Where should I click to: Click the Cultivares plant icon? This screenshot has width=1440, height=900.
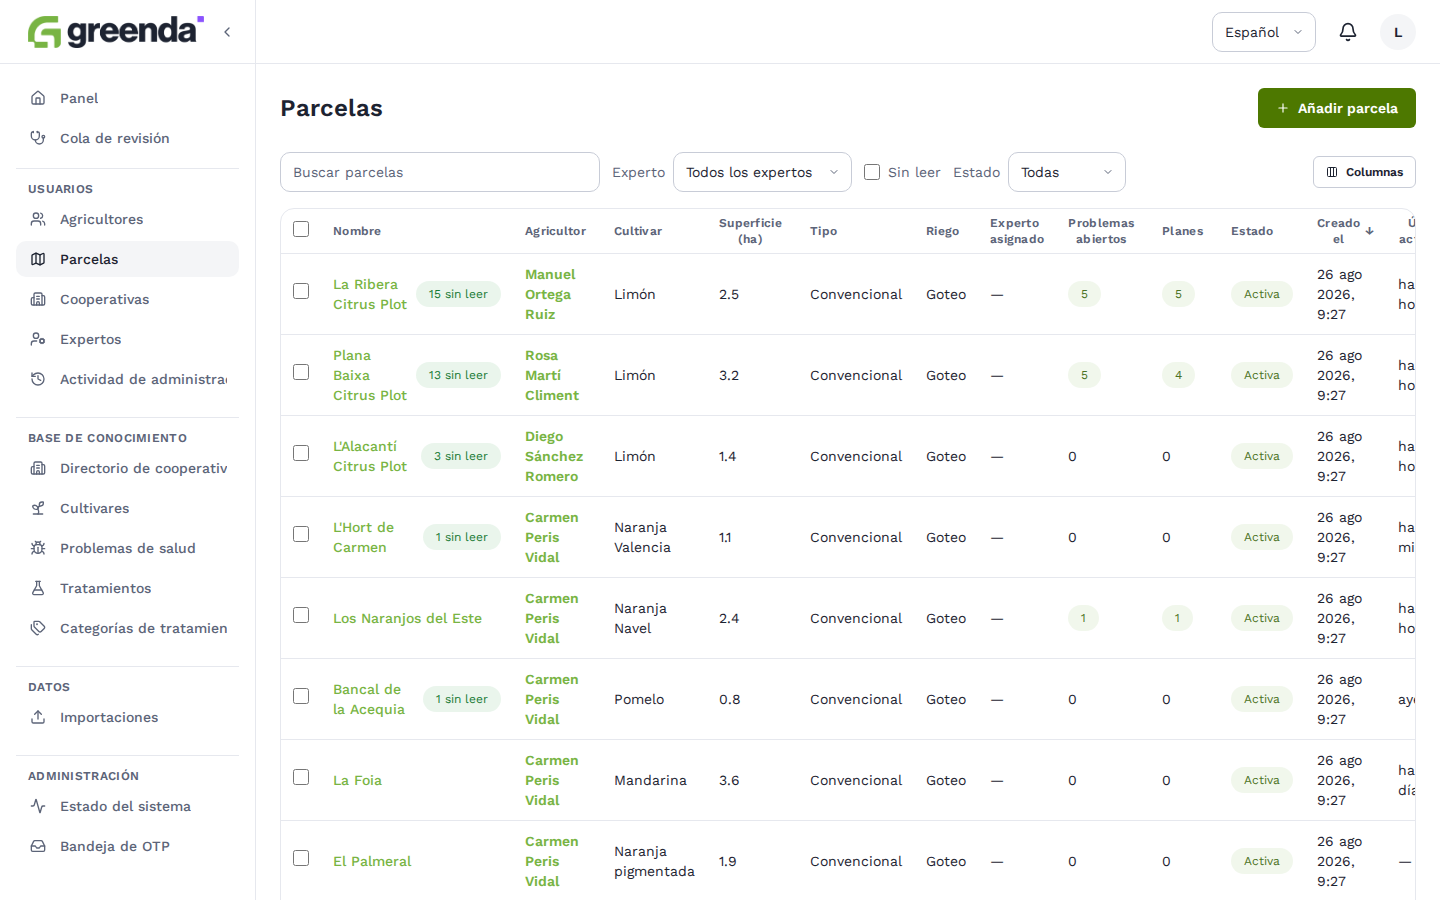point(38,508)
